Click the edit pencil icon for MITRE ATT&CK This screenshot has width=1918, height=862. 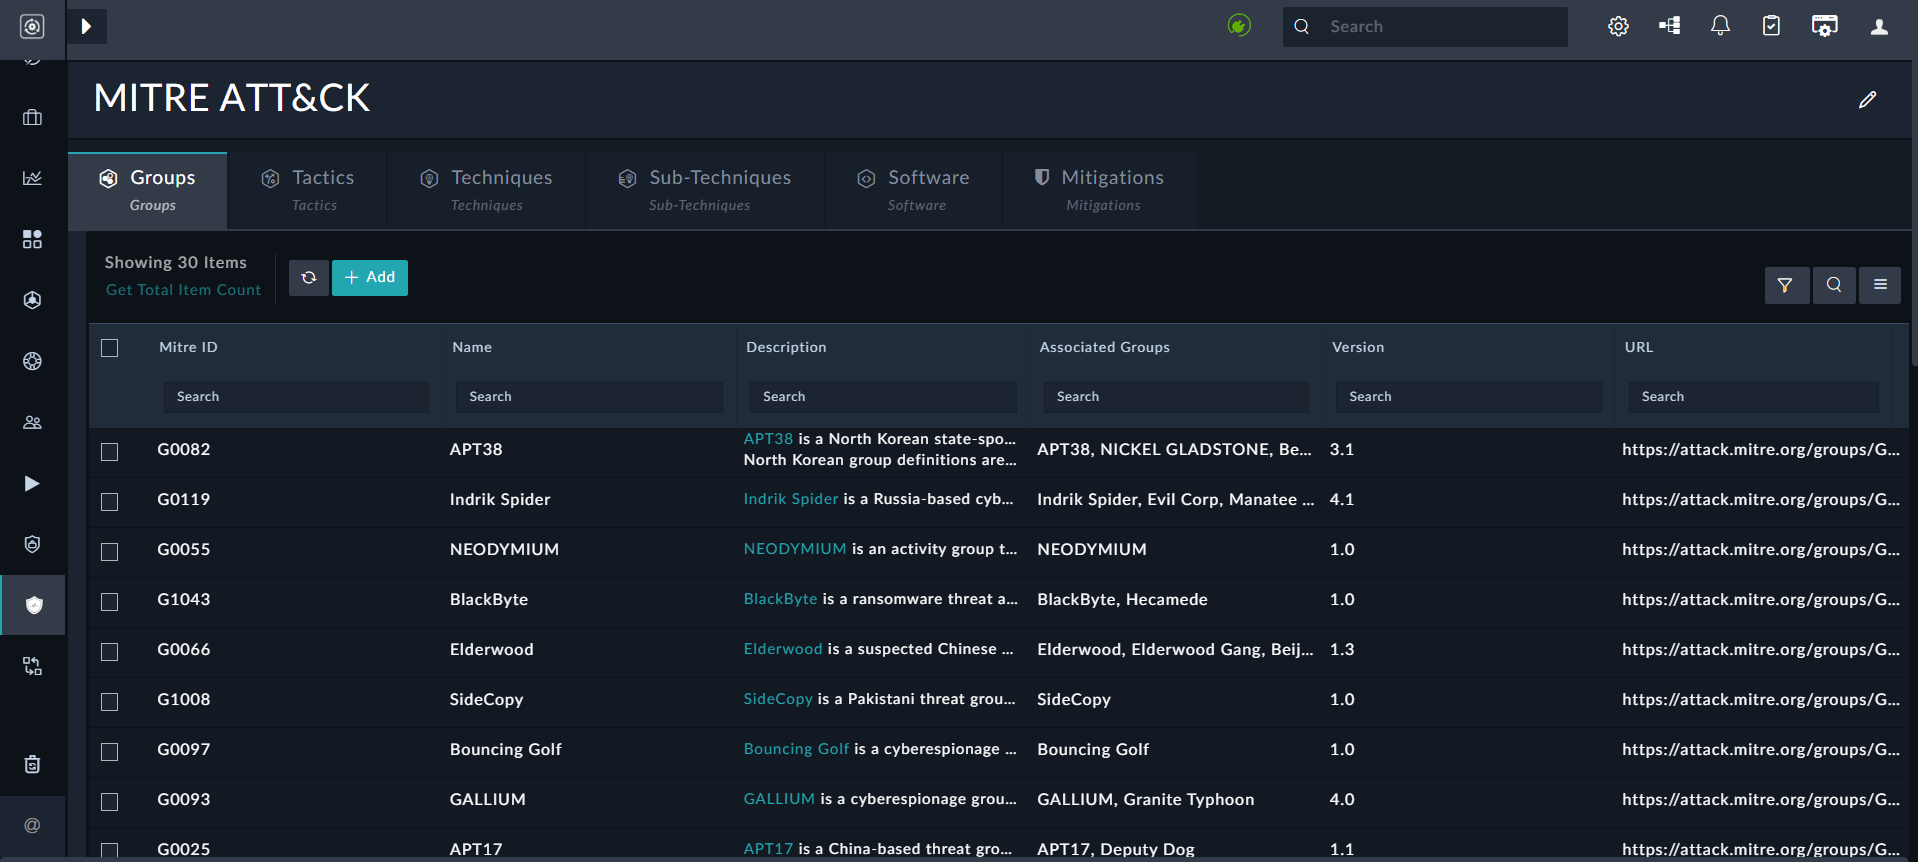click(x=1867, y=99)
